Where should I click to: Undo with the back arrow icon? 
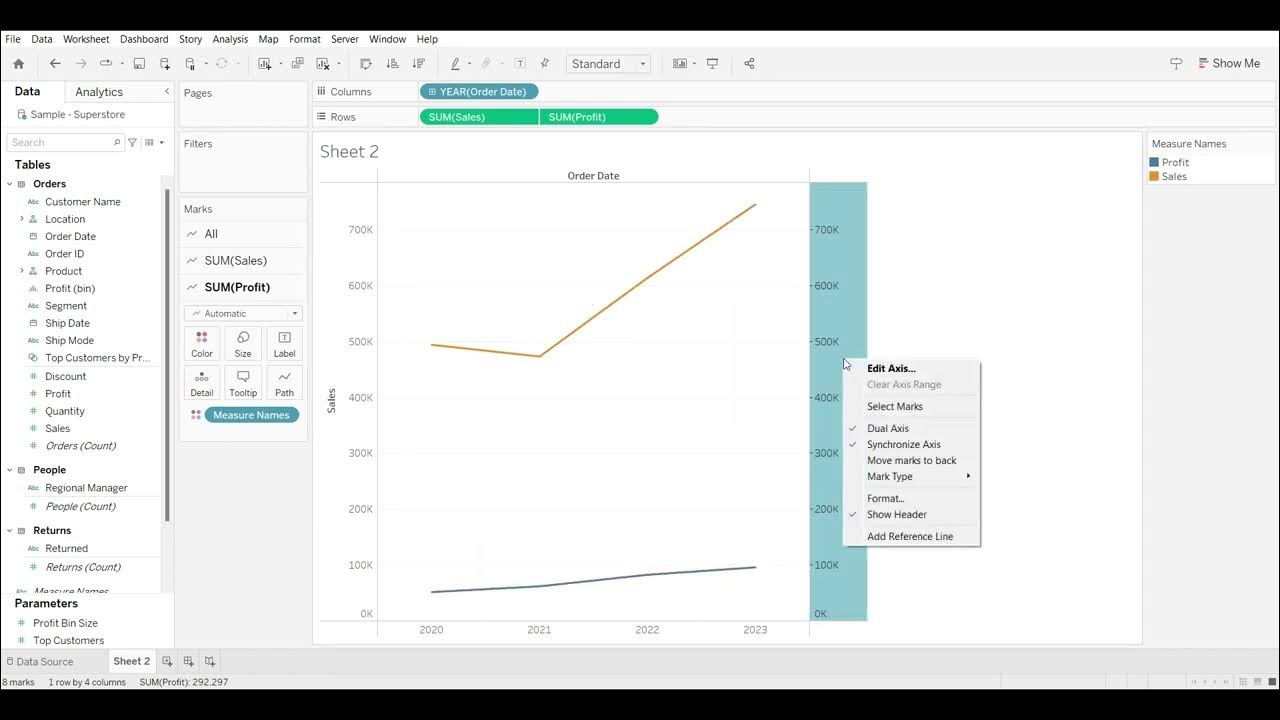pos(55,64)
